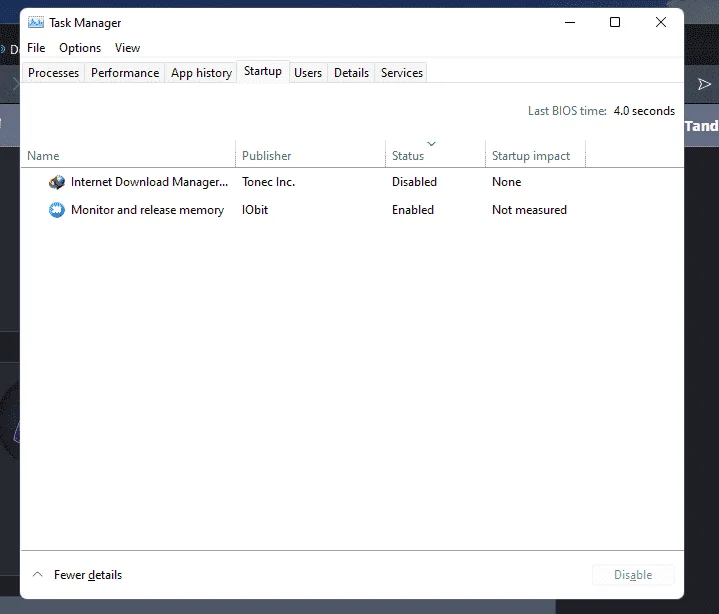
Task: Sort by the Publisher column header
Action: (310, 156)
